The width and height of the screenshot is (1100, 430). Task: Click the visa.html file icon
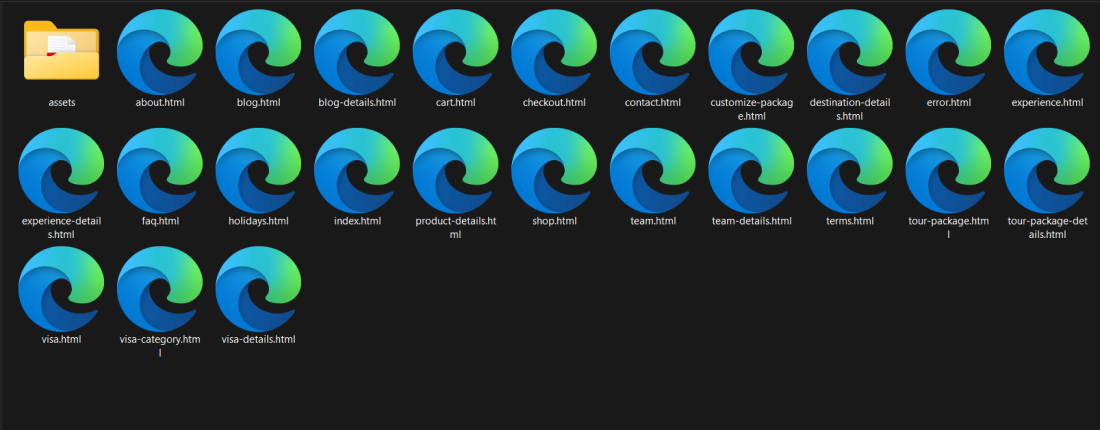tap(62, 289)
